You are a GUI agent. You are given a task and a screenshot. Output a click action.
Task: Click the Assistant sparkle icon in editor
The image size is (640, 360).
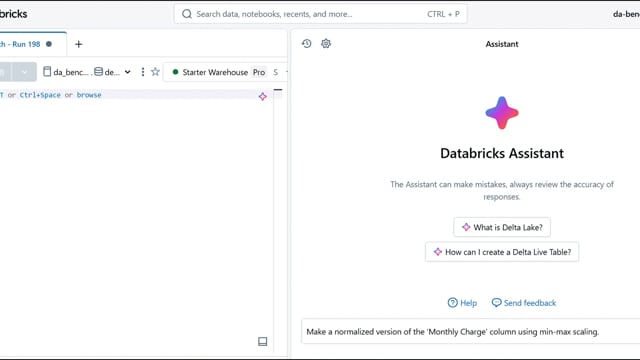point(262,96)
